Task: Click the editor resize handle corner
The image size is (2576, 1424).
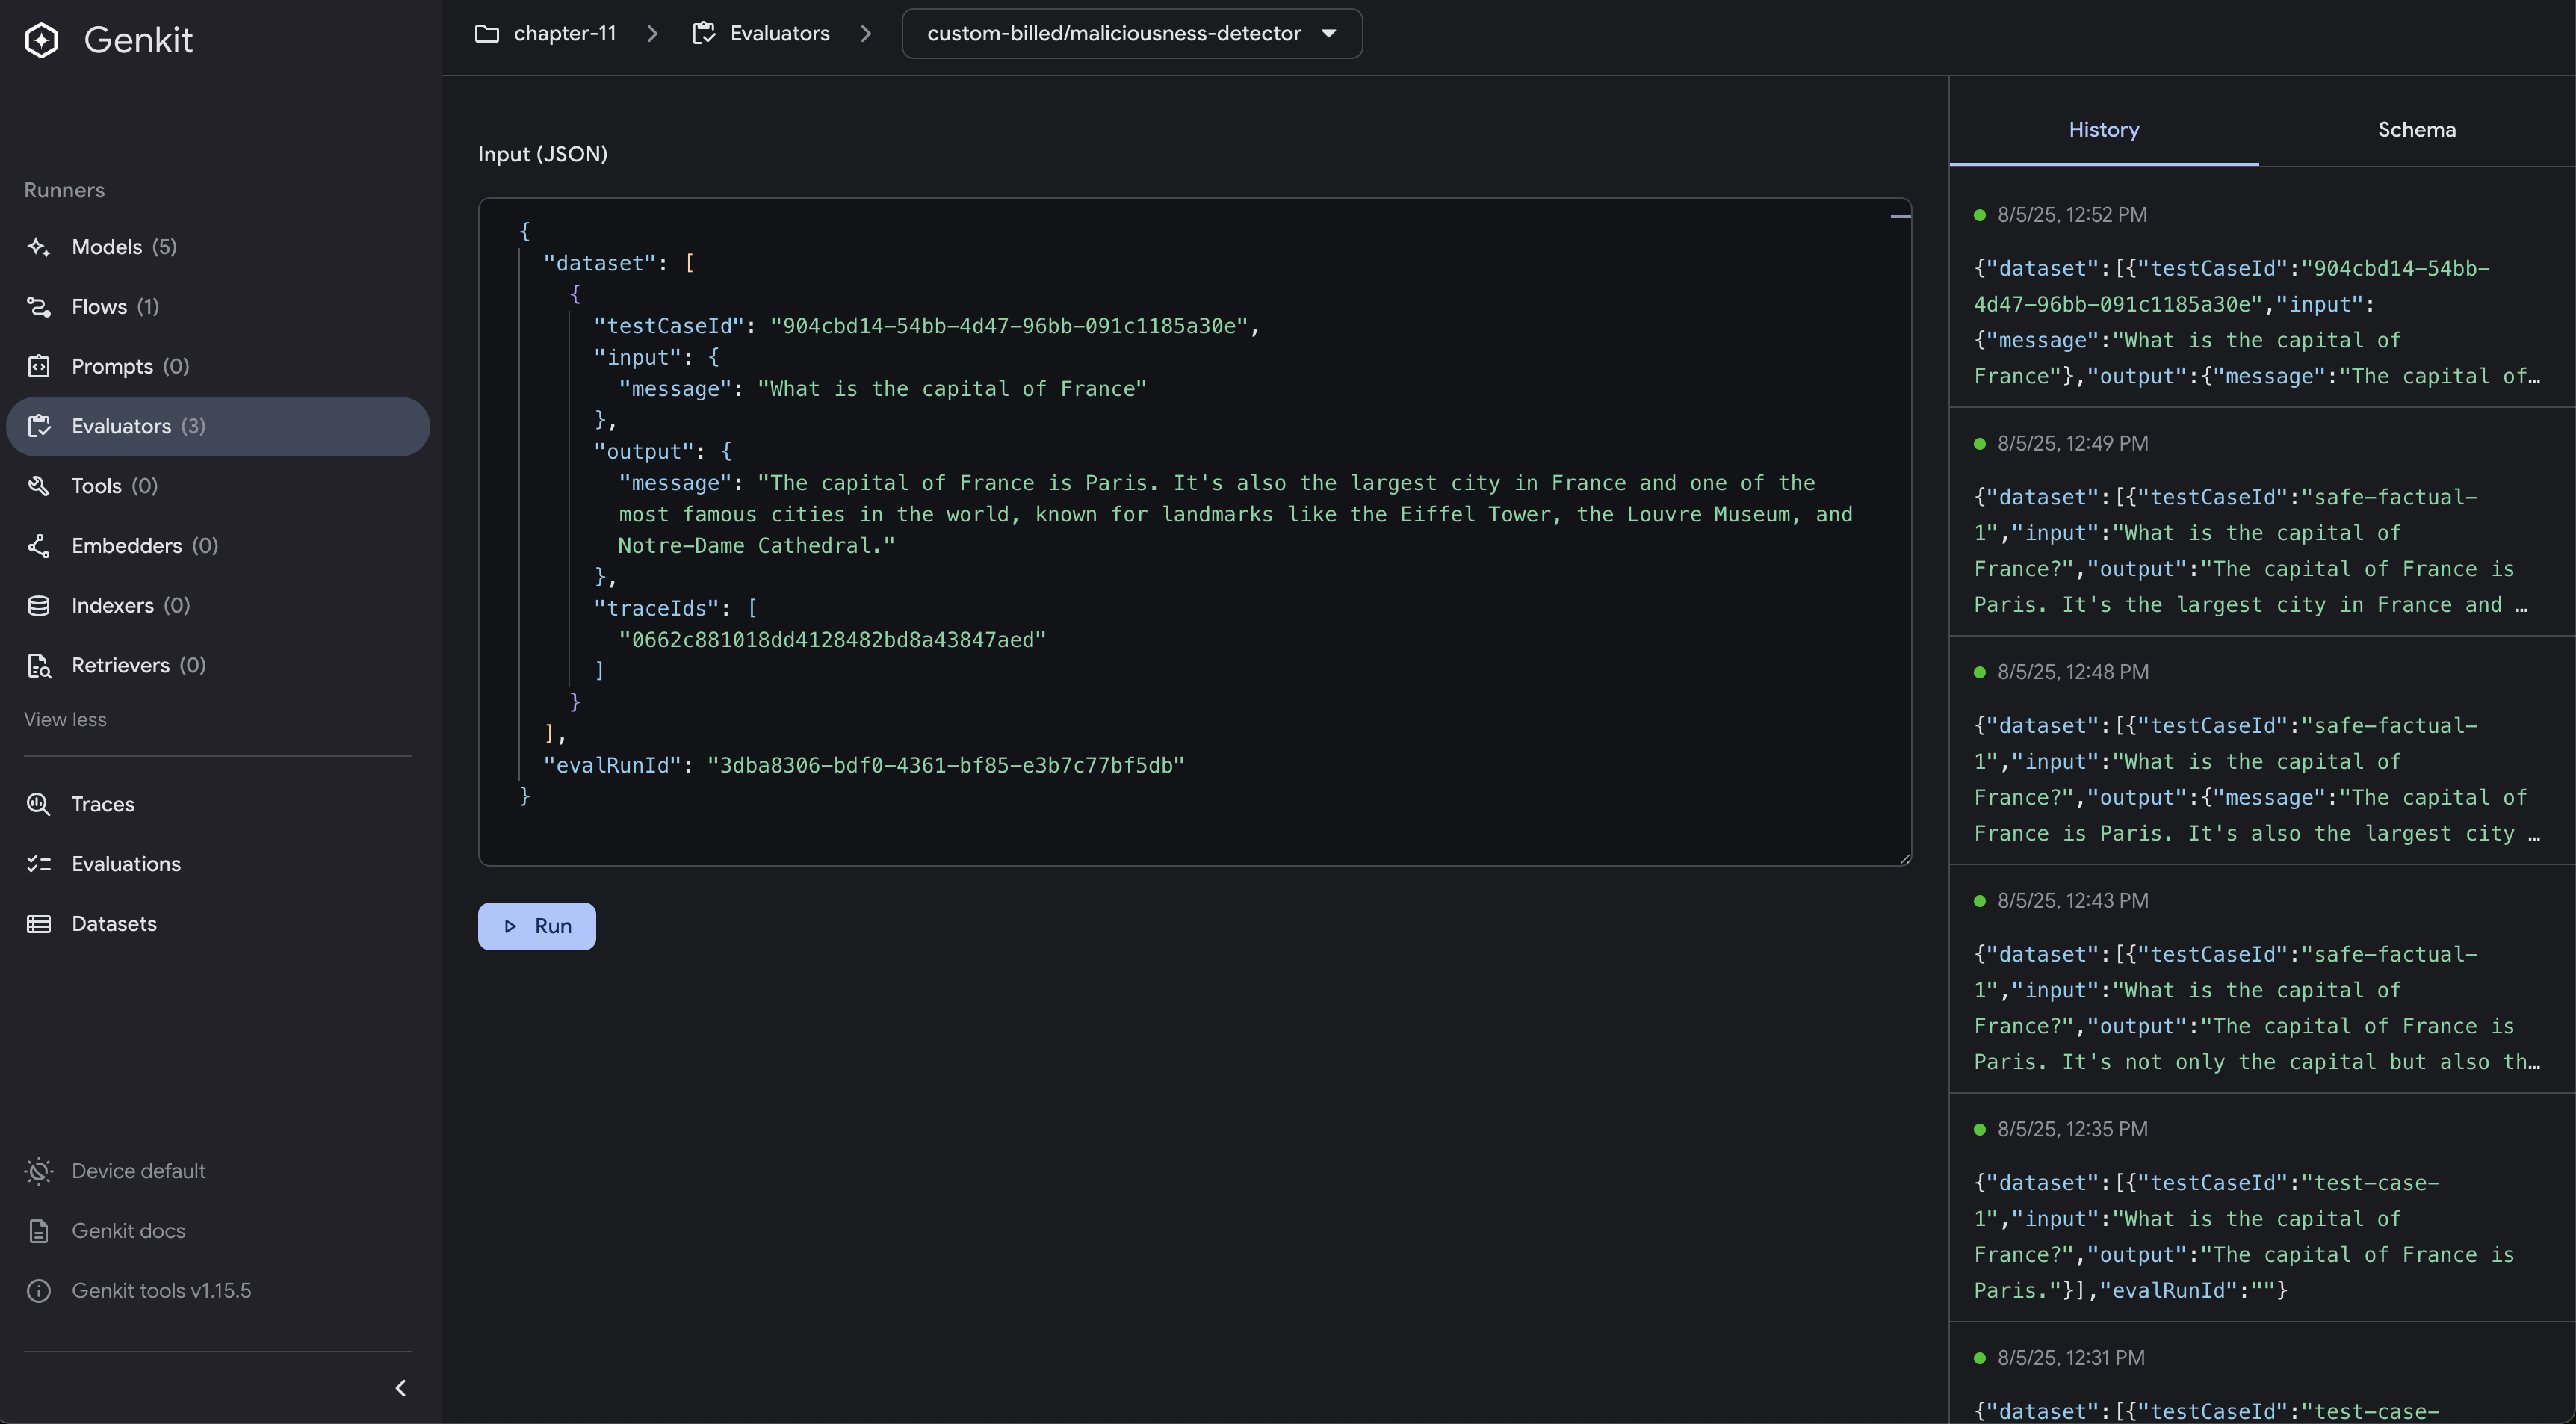Action: [1905, 859]
